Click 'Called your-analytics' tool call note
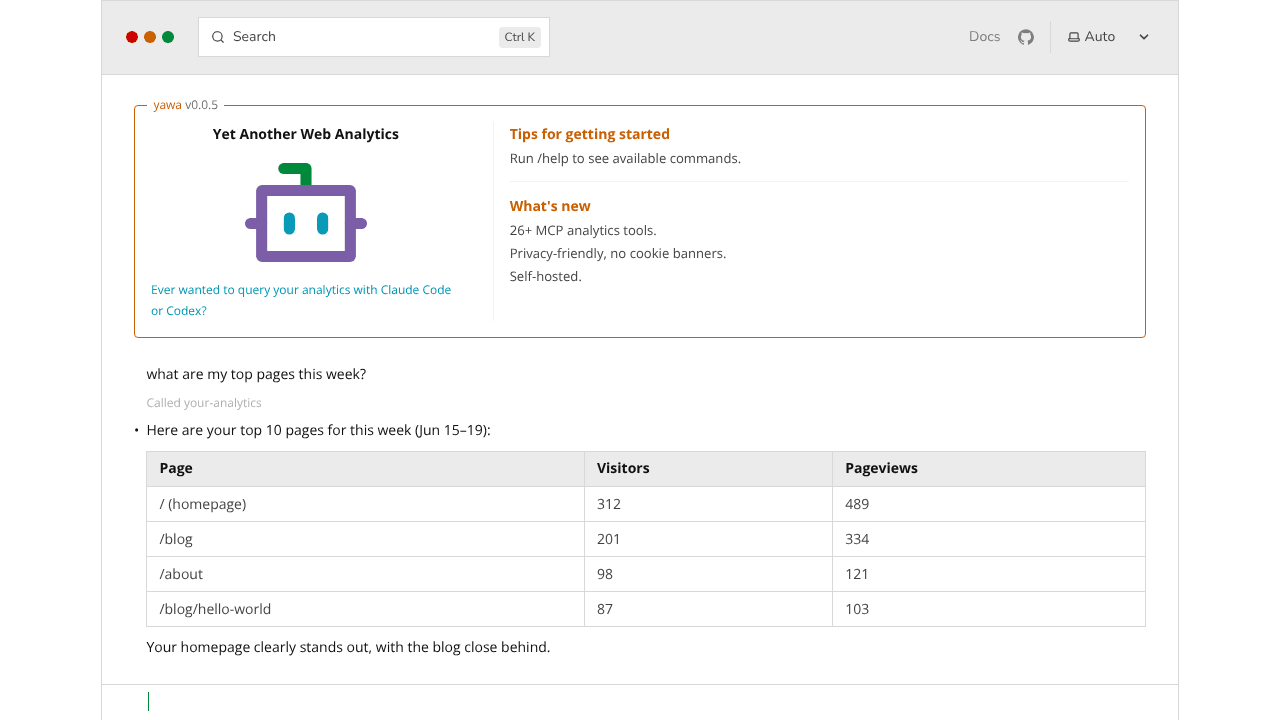Image resolution: width=1280 pixels, height=720 pixels. click(x=204, y=403)
